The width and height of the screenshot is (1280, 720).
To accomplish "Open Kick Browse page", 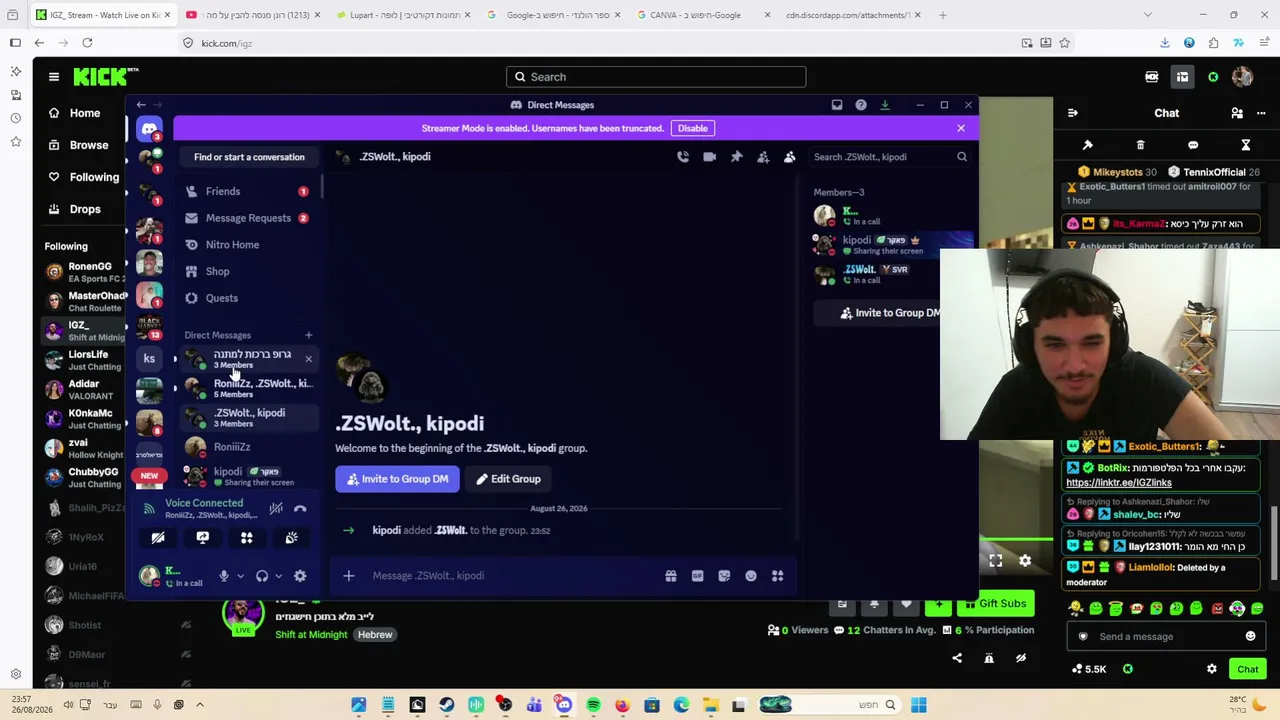I will tap(78, 145).
